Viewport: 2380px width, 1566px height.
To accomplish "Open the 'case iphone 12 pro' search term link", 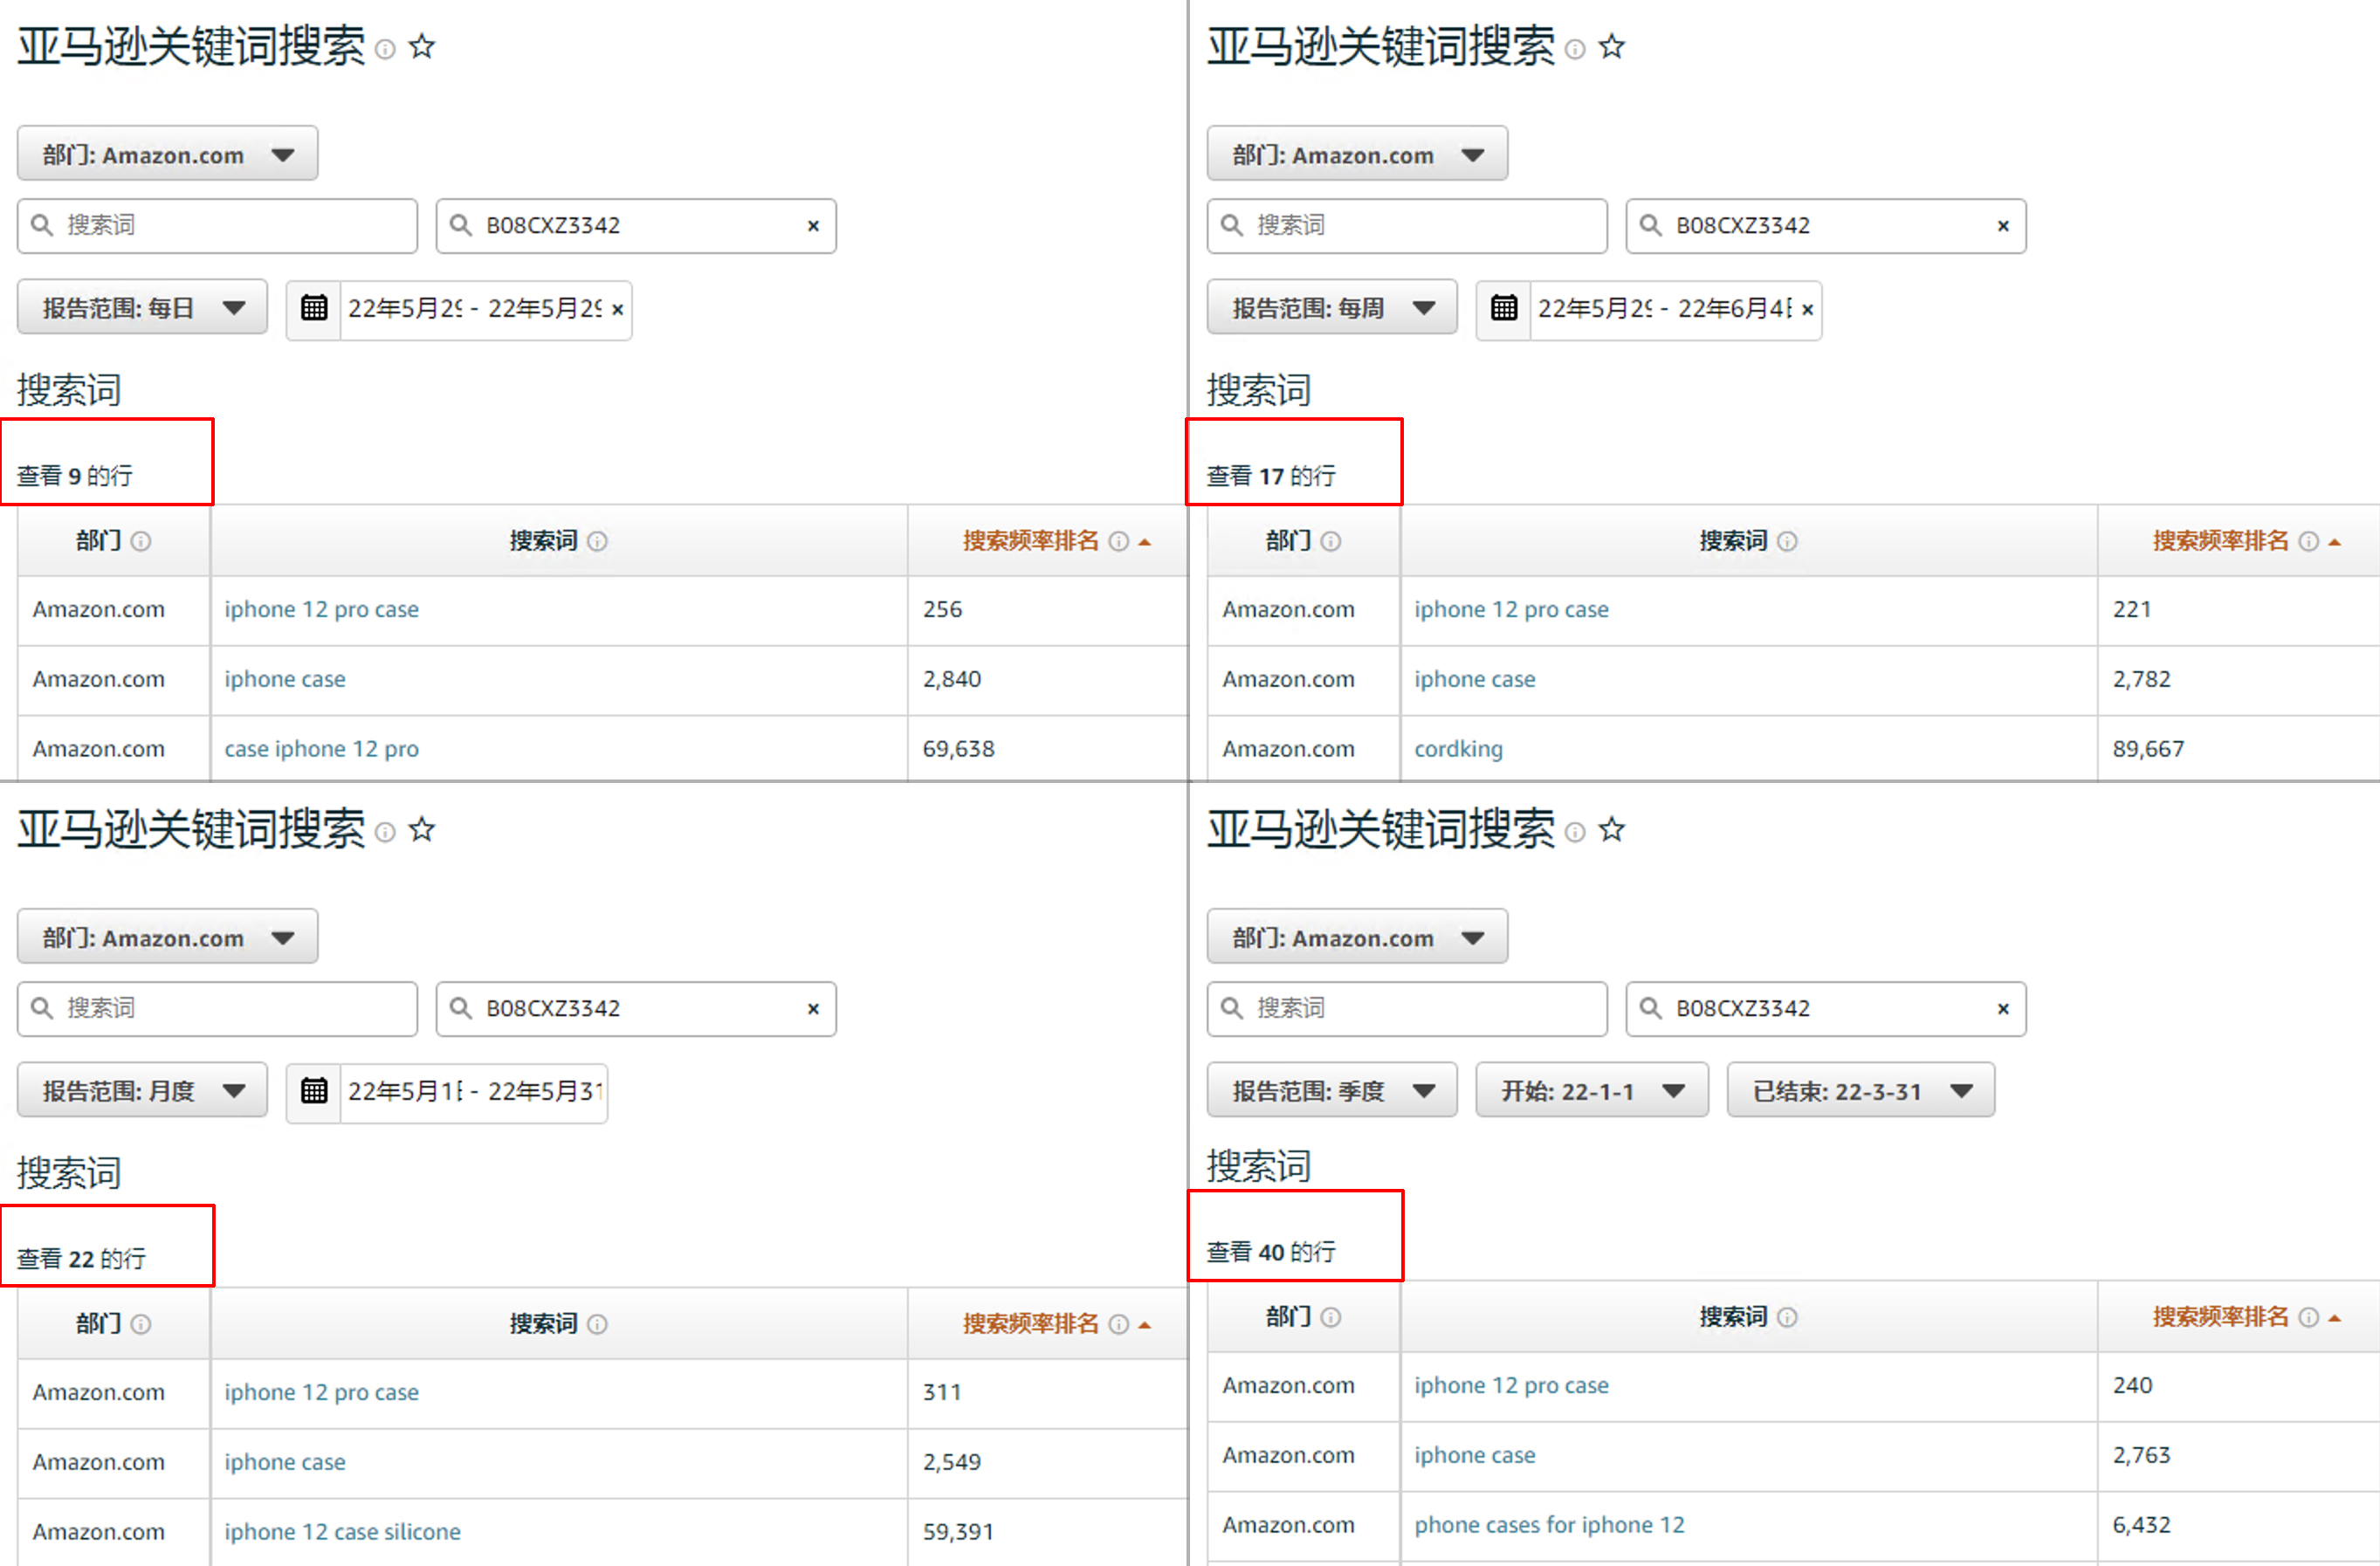I will click(x=321, y=749).
